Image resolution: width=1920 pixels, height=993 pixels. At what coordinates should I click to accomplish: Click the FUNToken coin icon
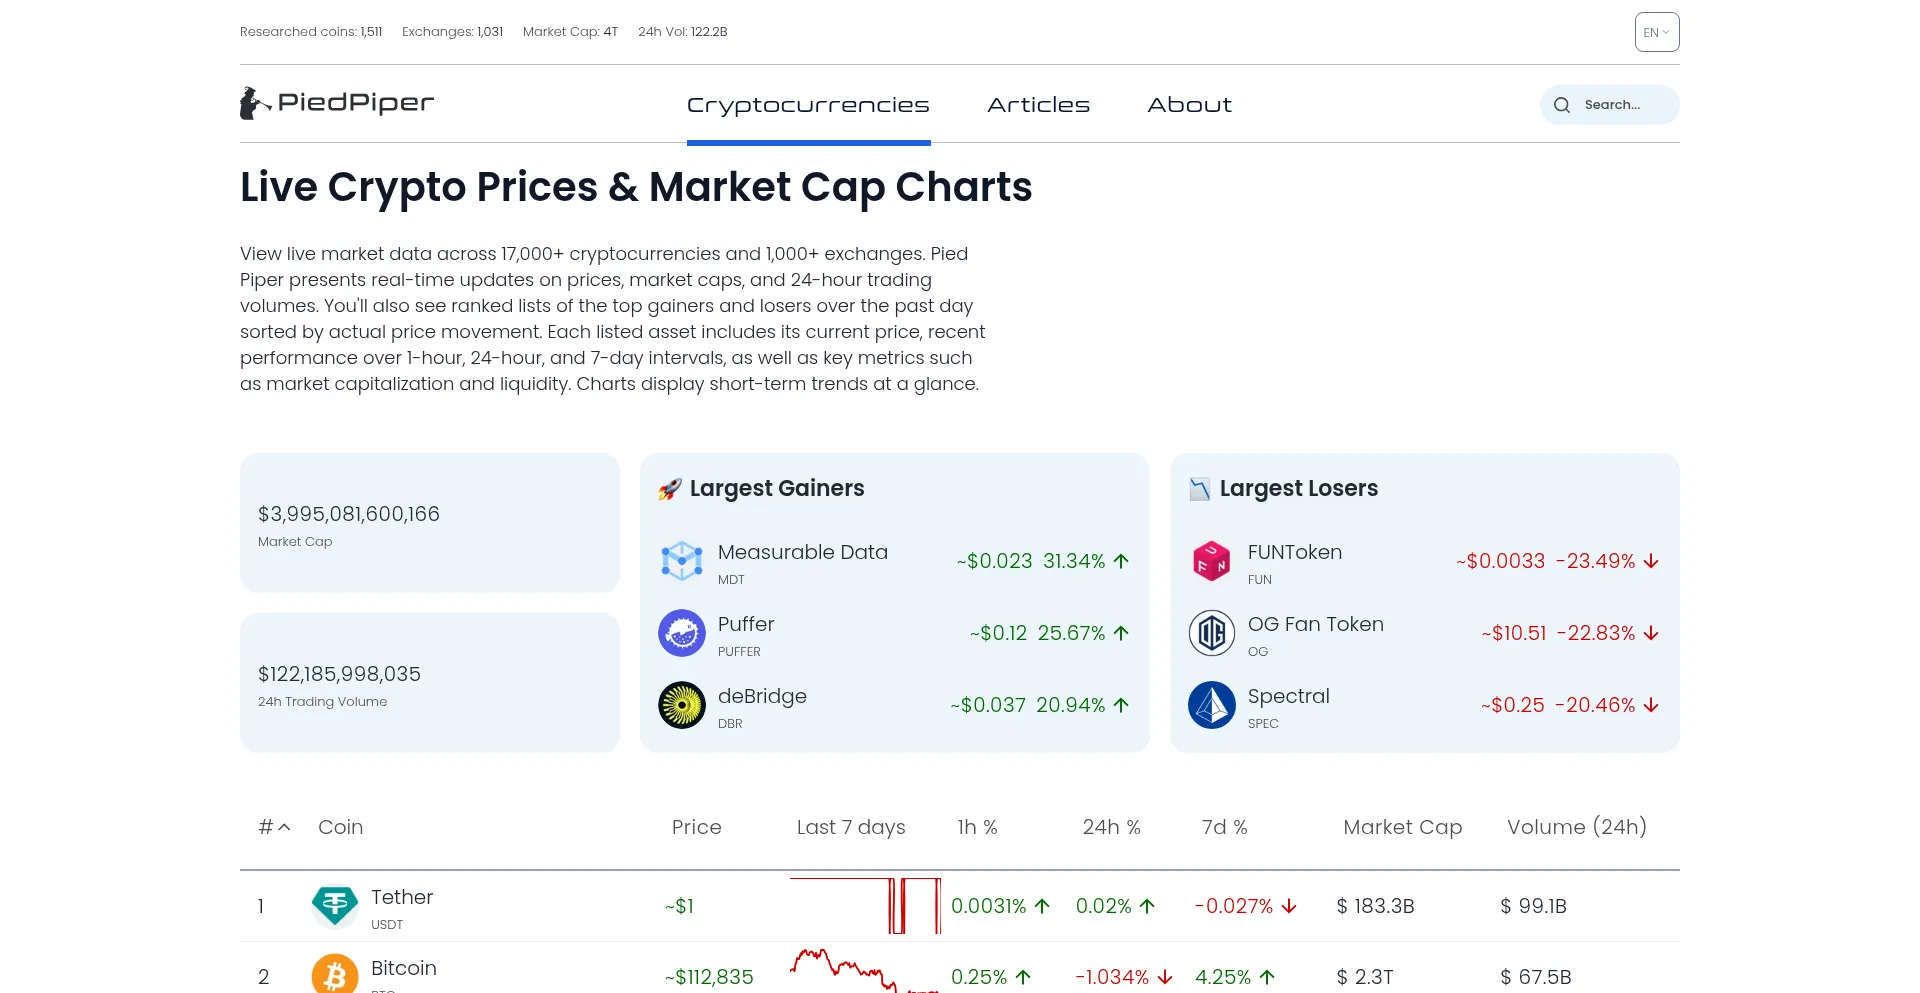pos(1212,561)
